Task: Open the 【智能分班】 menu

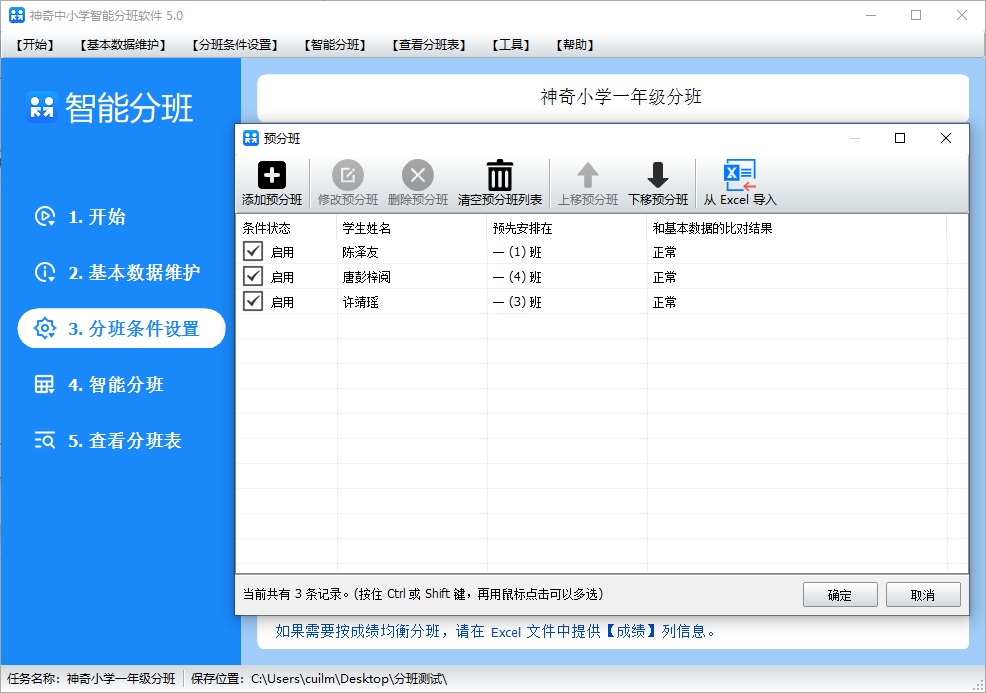Action: (x=335, y=45)
